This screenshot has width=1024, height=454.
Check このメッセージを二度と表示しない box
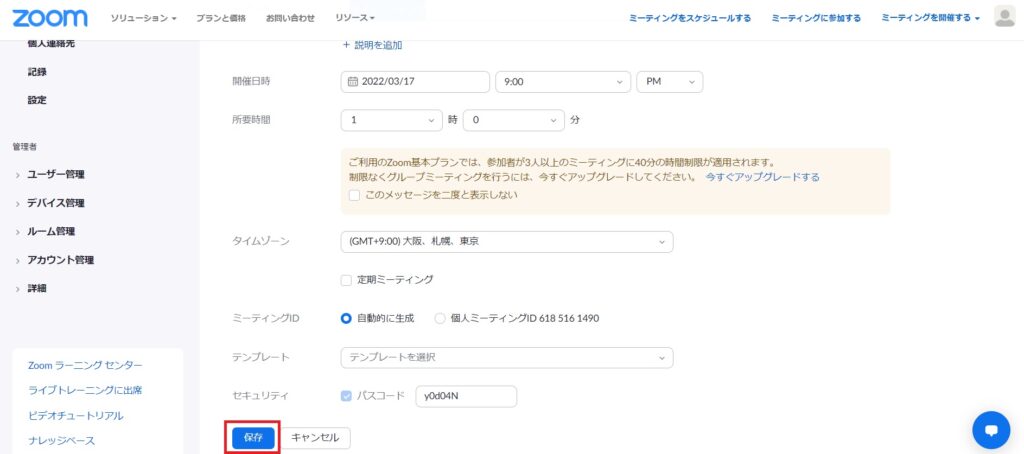[x=354, y=195]
